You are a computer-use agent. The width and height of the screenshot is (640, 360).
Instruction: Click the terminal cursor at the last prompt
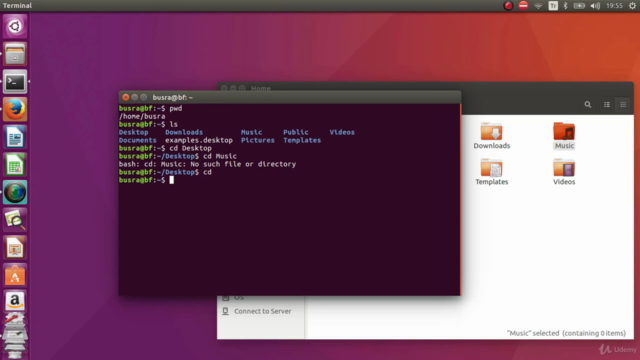pyautogui.click(x=172, y=180)
